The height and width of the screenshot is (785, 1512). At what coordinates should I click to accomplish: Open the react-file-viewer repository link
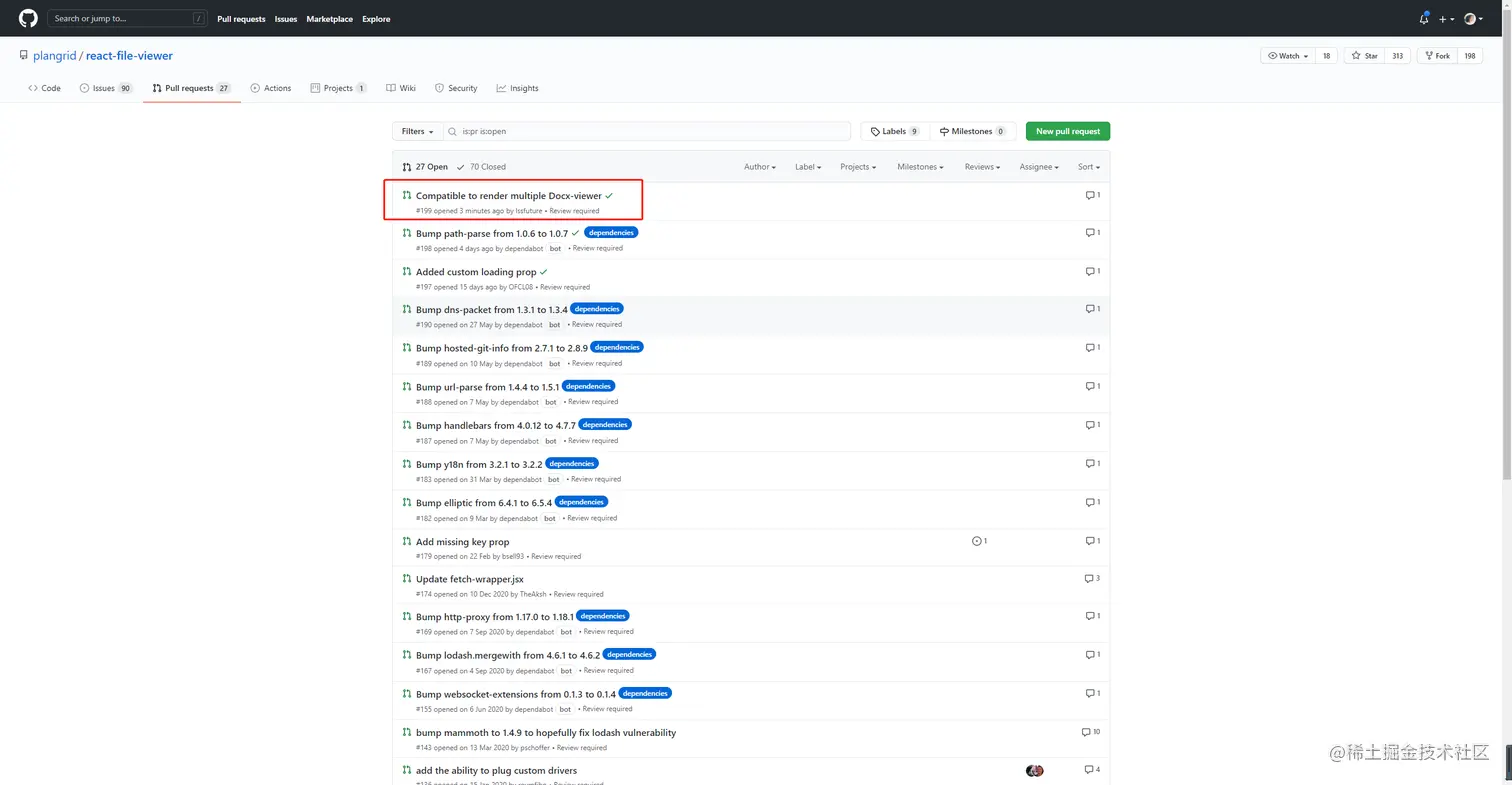click(129, 56)
